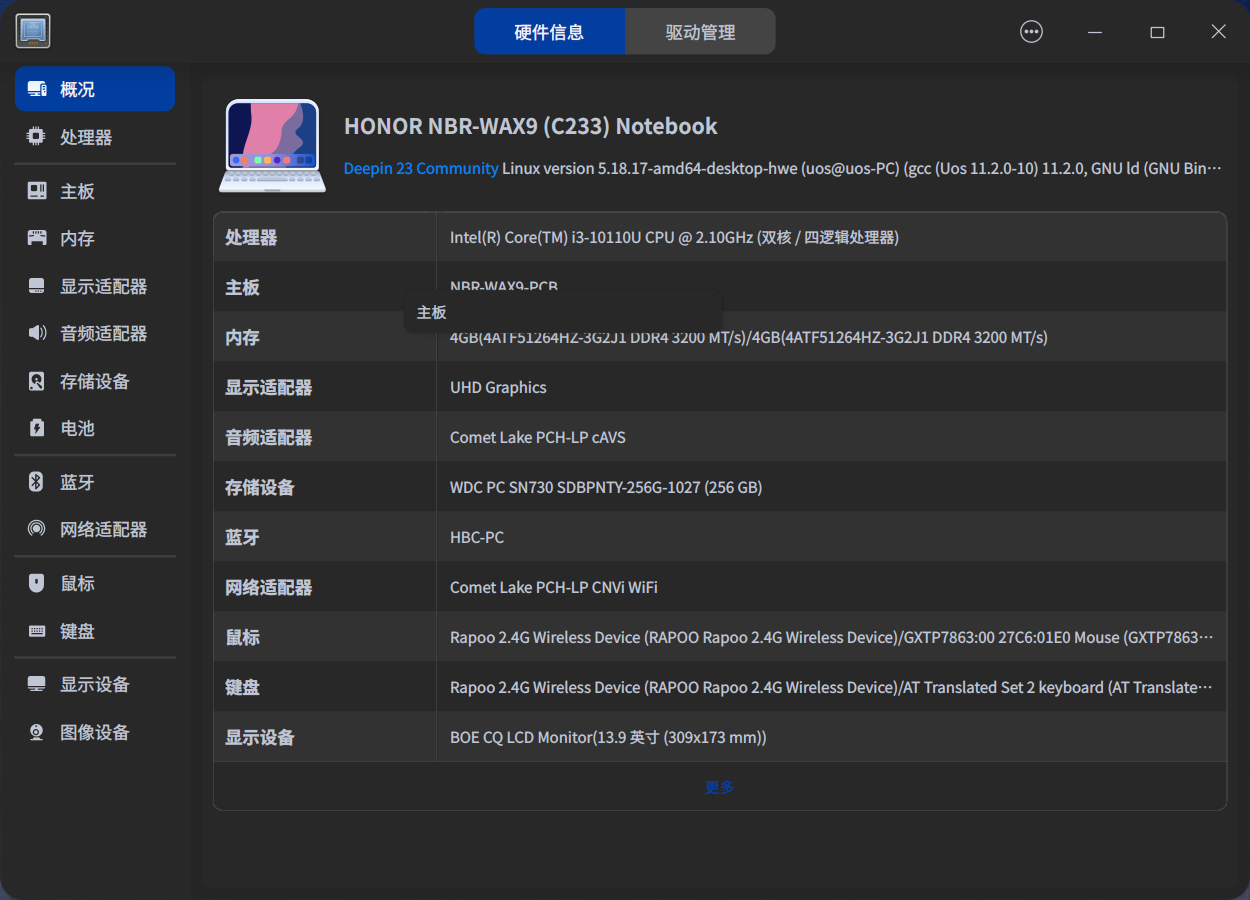The image size is (1250, 900).
Task: Click the 内存 row label in the table
Action: click(242, 337)
